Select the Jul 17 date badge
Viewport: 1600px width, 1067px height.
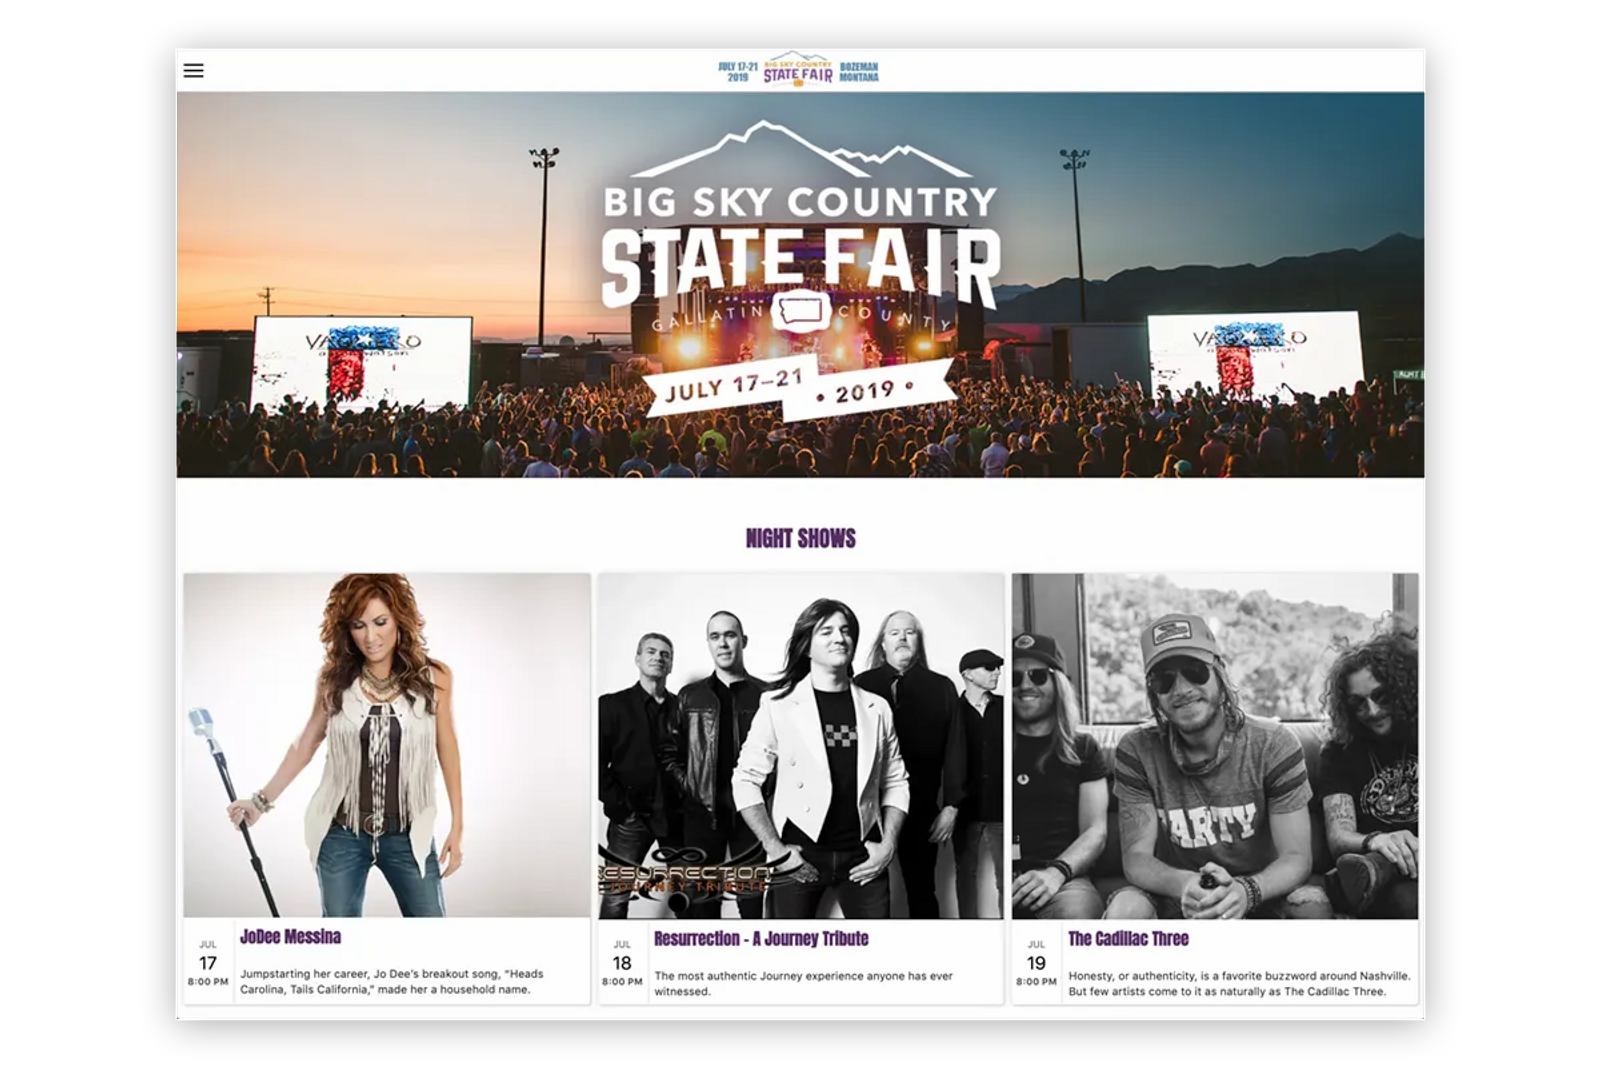coord(208,963)
